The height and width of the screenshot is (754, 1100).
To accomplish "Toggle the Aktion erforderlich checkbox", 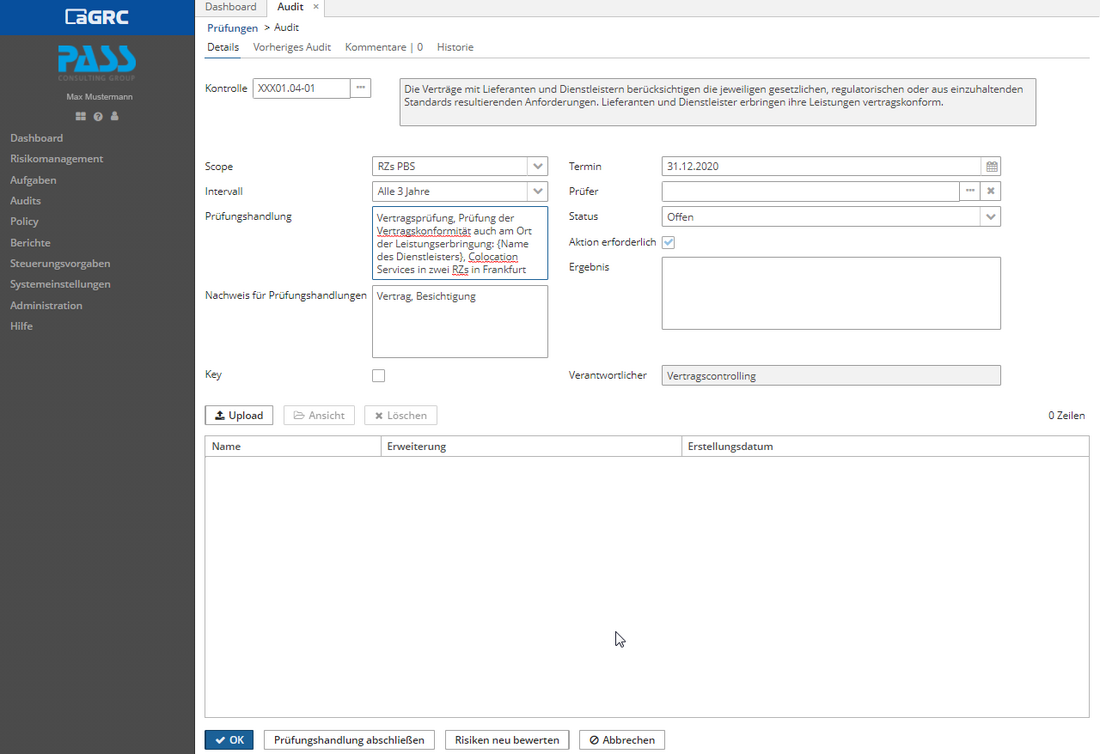I will (x=668, y=242).
